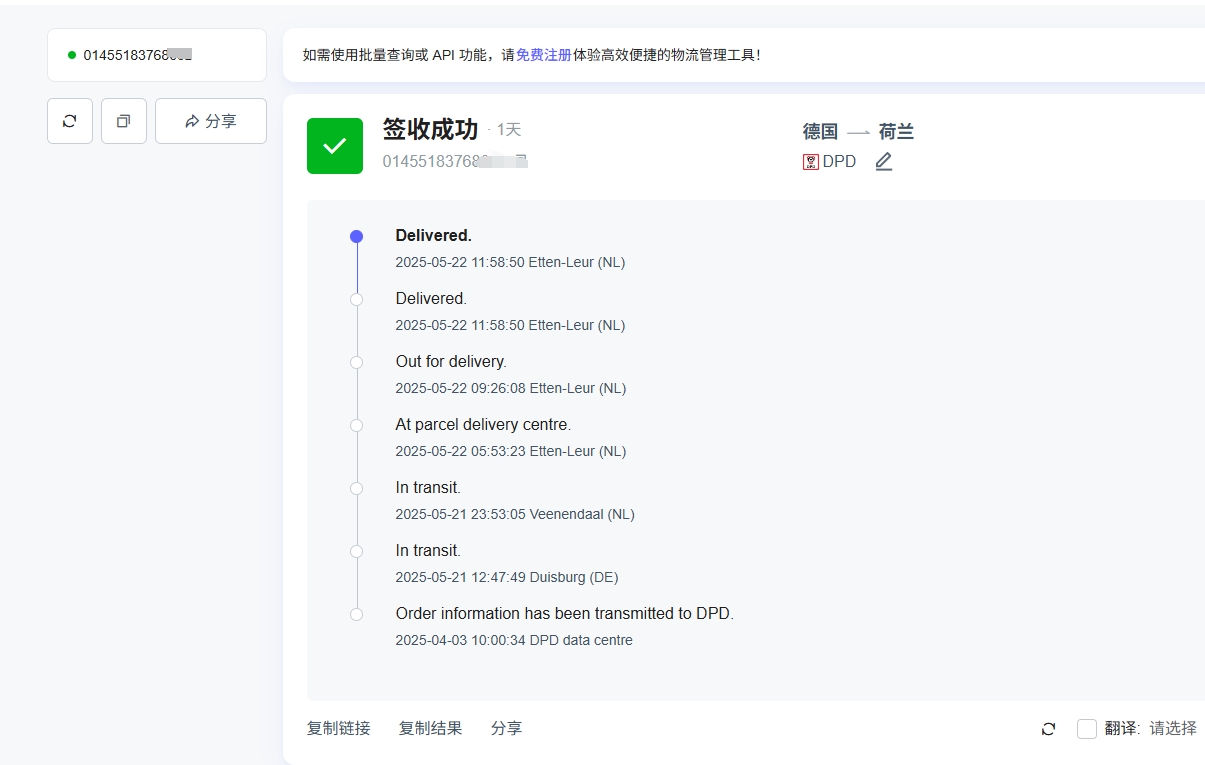Edit carrier using the pencil icon
The image size is (1205, 765).
(x=883, y=161)
